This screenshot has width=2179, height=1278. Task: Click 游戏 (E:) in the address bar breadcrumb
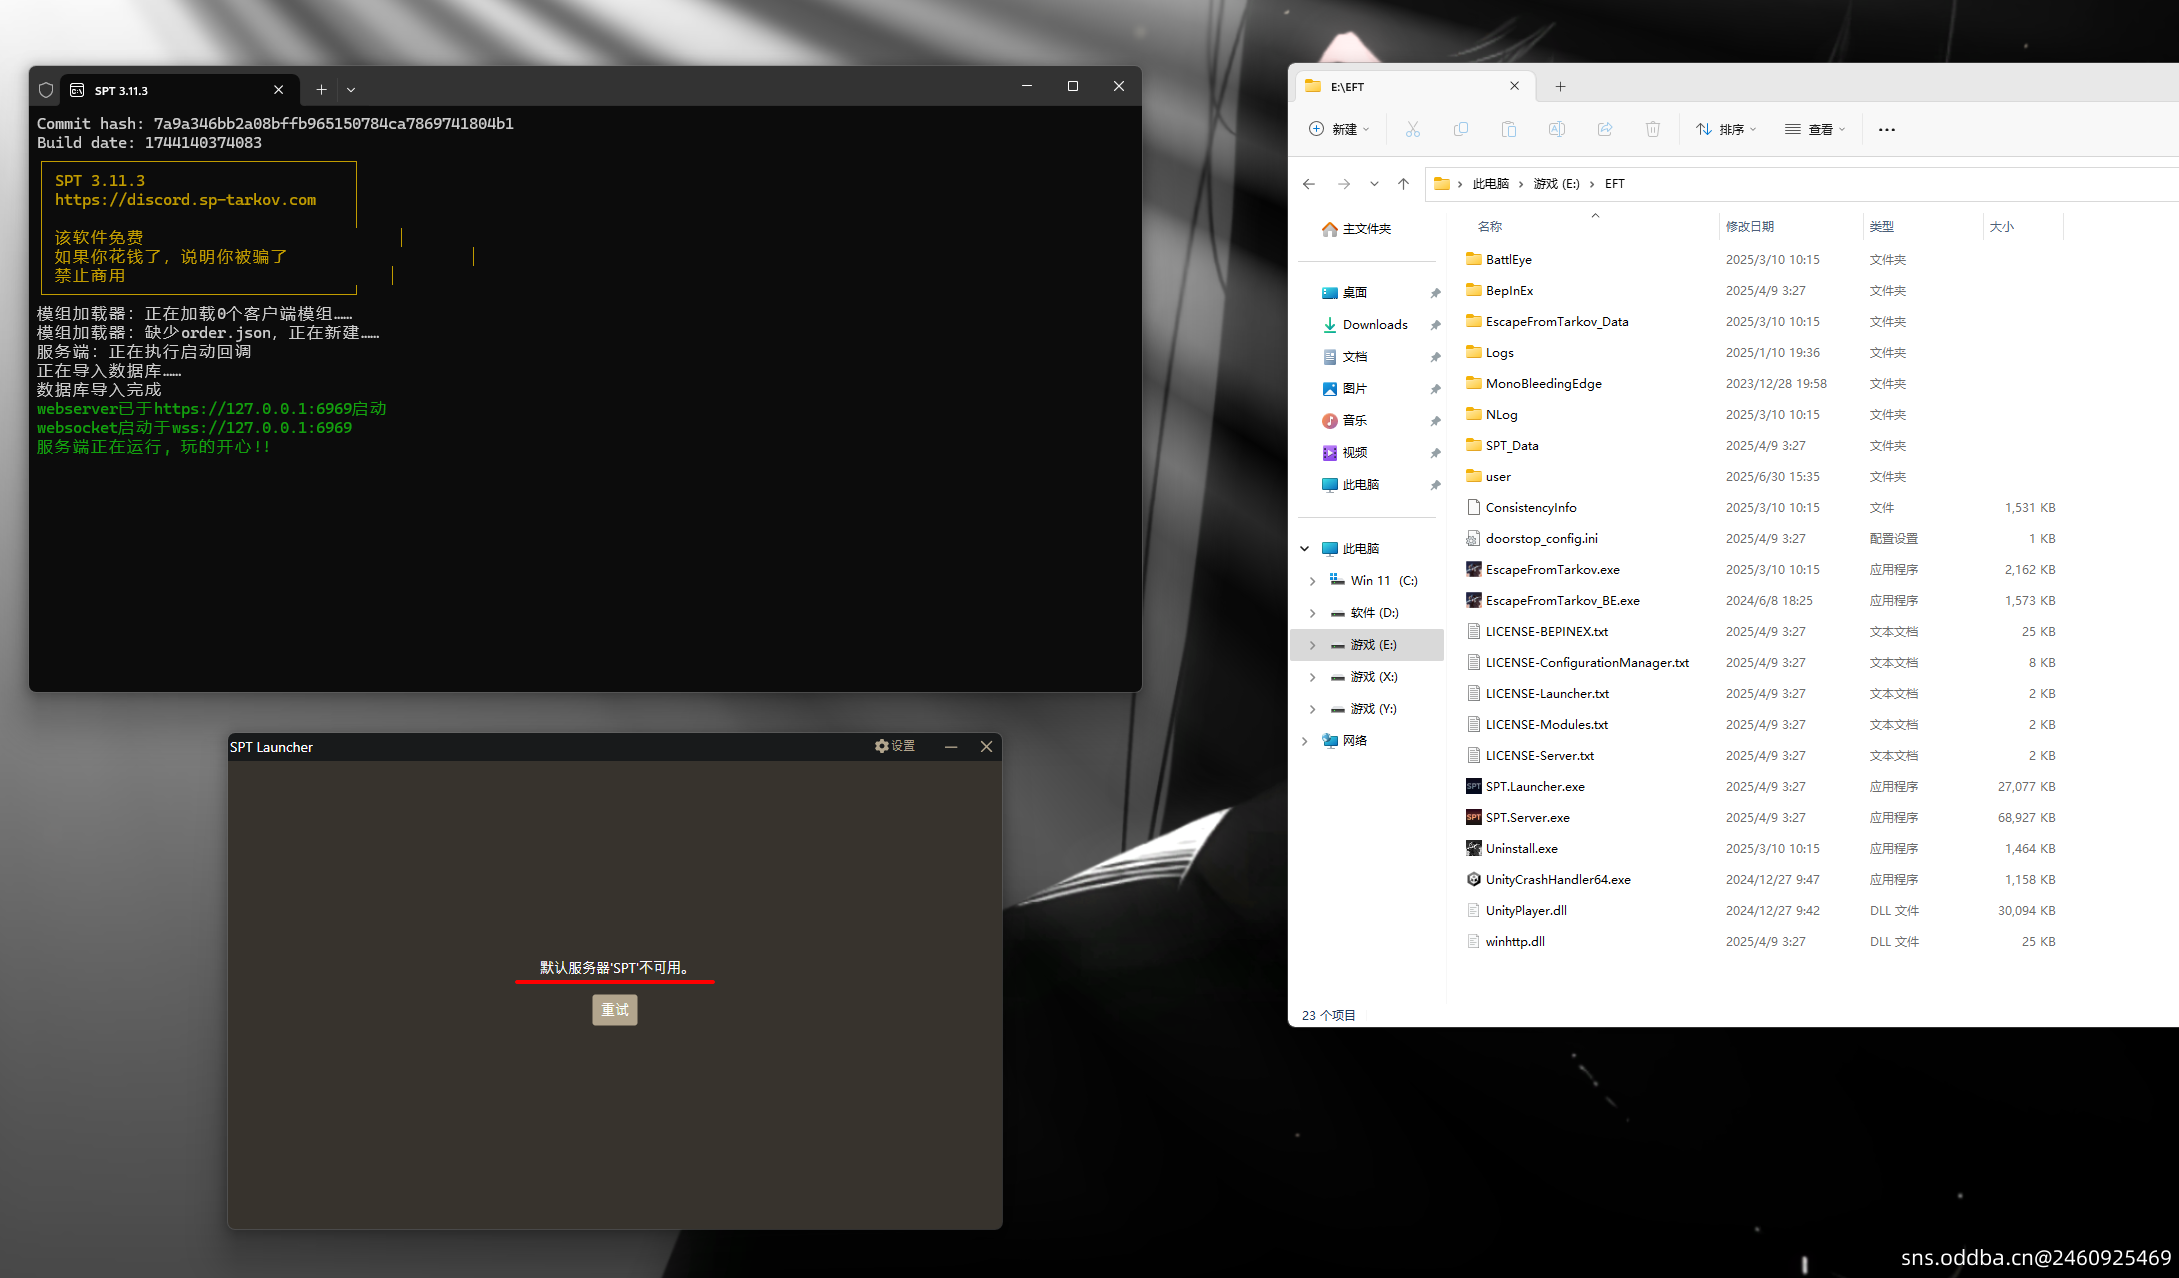1557,184
